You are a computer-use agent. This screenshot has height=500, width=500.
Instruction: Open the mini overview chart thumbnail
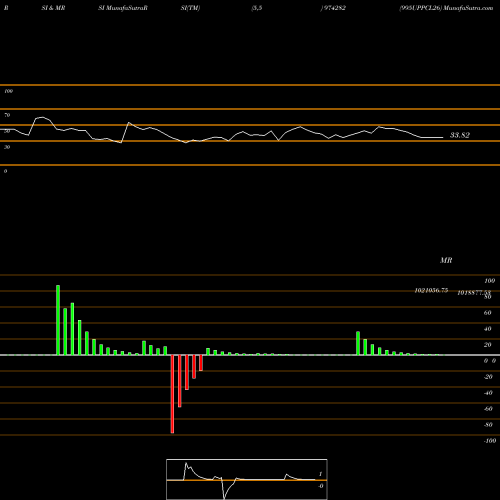tap(247, 479)
